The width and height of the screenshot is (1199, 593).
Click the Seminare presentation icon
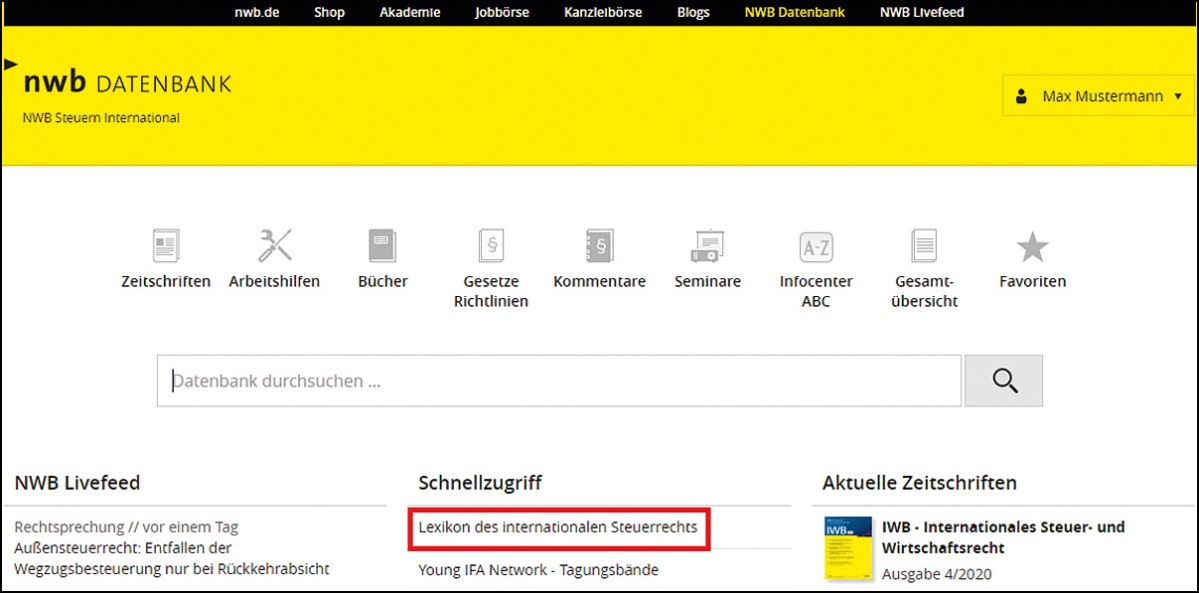pos(707,246)
